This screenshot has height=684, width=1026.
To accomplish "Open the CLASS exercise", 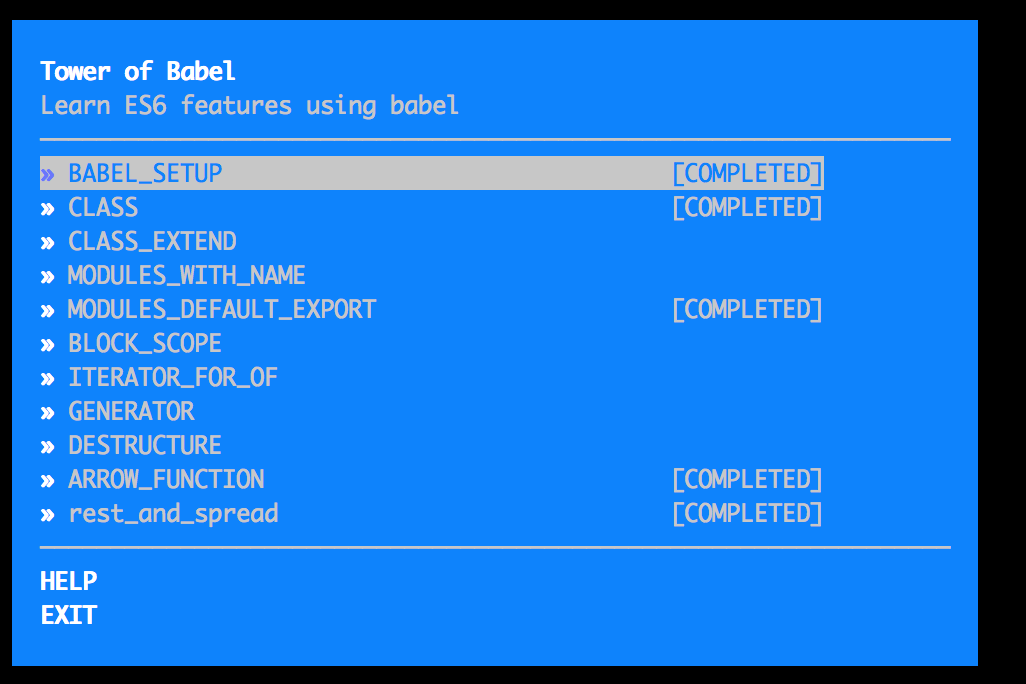I will coord(103,207).
